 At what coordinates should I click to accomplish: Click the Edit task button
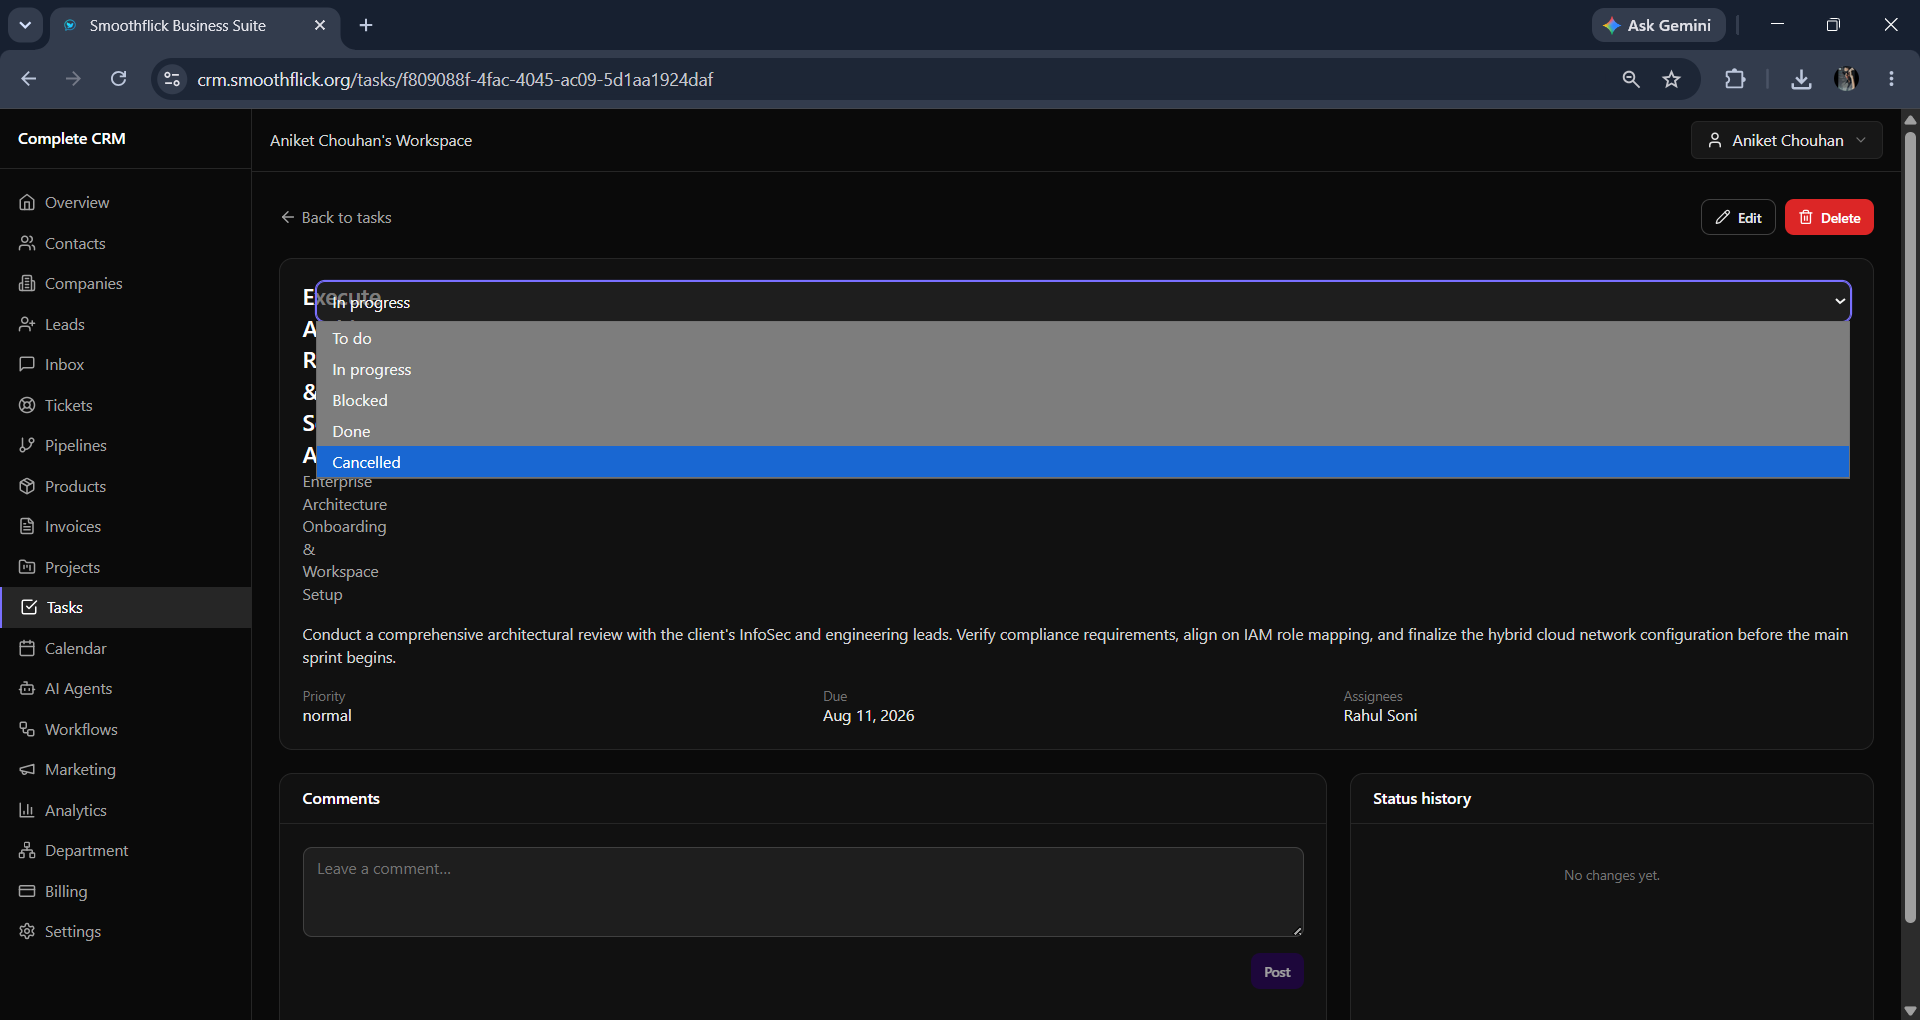point(1738,217)
